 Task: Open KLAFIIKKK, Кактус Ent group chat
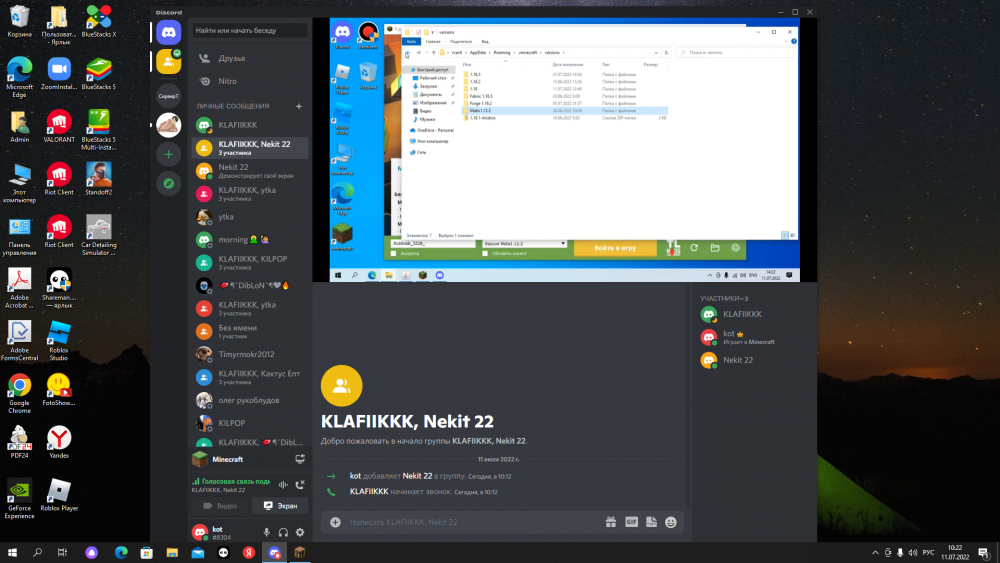(249, 377)
